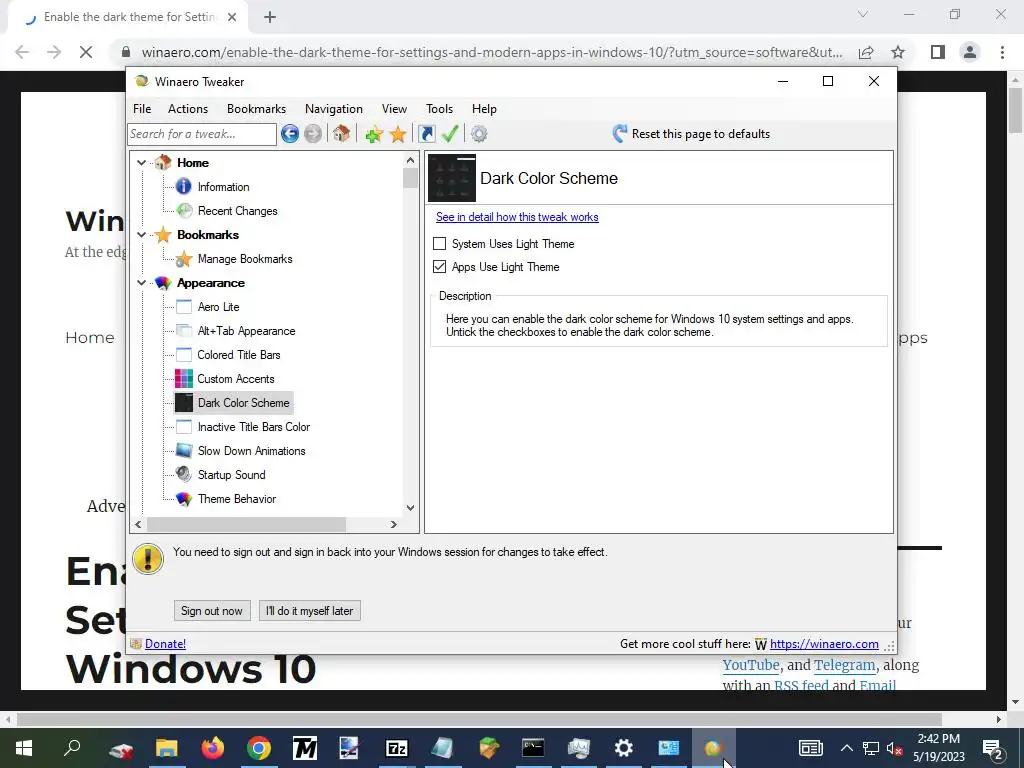Open the Tools menu
This screenshot has width=1024, height=768.
pyautogui.click(x=440, y=109)
